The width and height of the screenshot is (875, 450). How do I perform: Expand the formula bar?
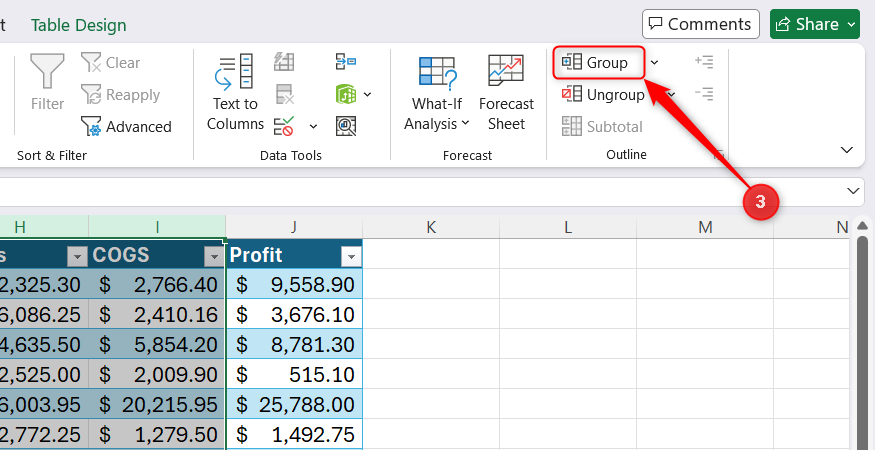(x=853, y=191)
